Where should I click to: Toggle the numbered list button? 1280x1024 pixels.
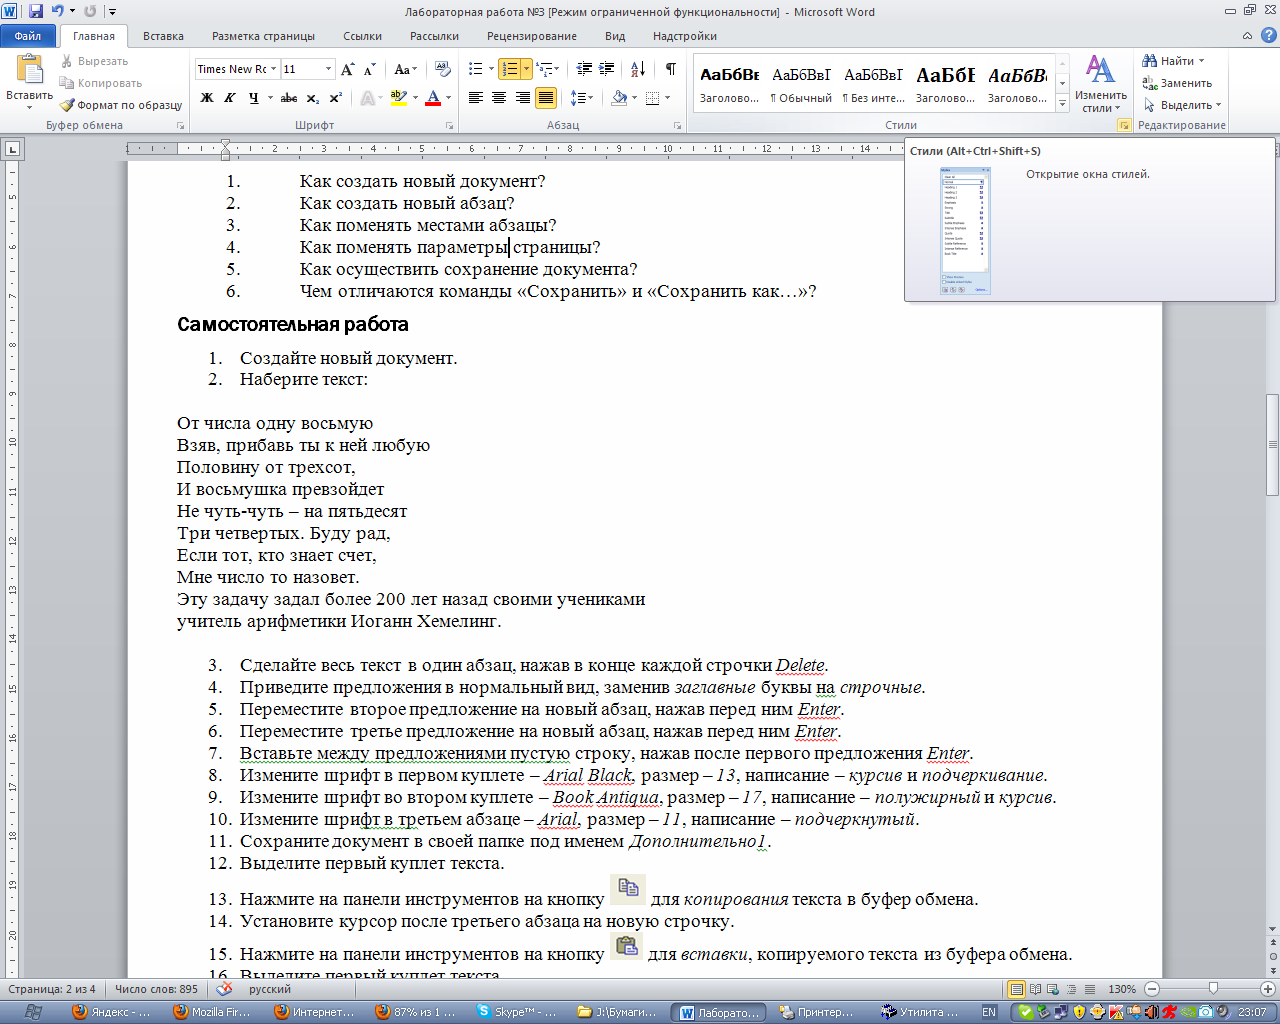pos(510,69)
